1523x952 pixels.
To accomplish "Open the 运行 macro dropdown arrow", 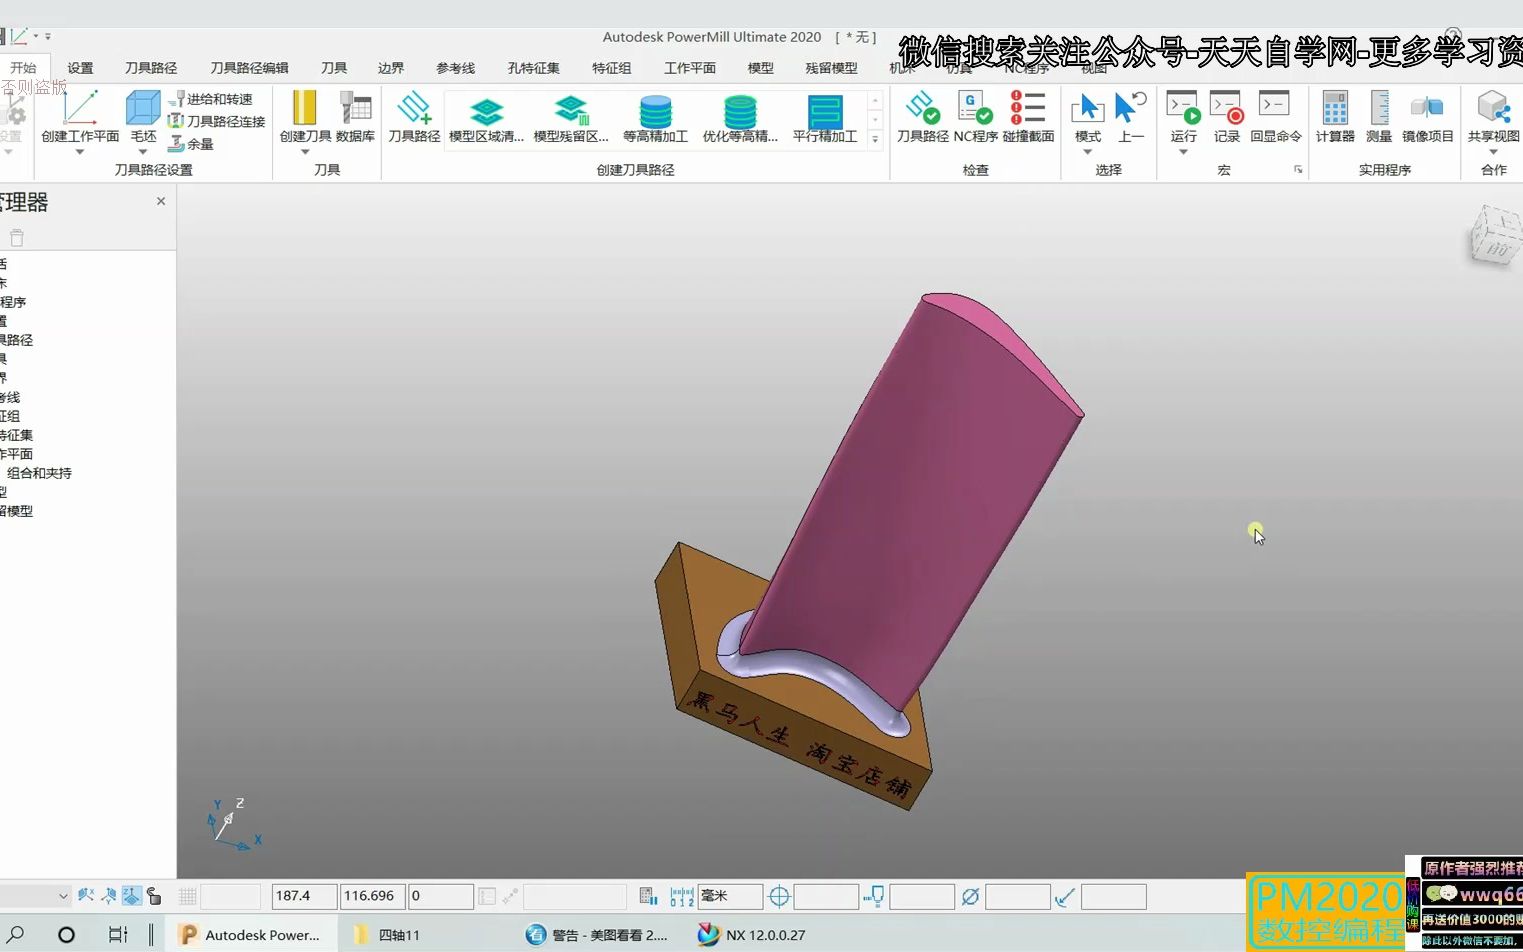I will pyautogui.click(x=1183, y=152).
